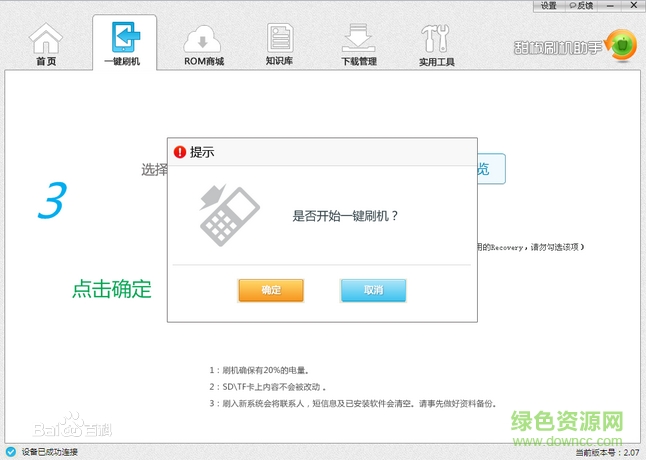The height and width of the screenshot is (460, 646).
Task: Click note 3 about 联系人 data backup
Action: (353, 403)
